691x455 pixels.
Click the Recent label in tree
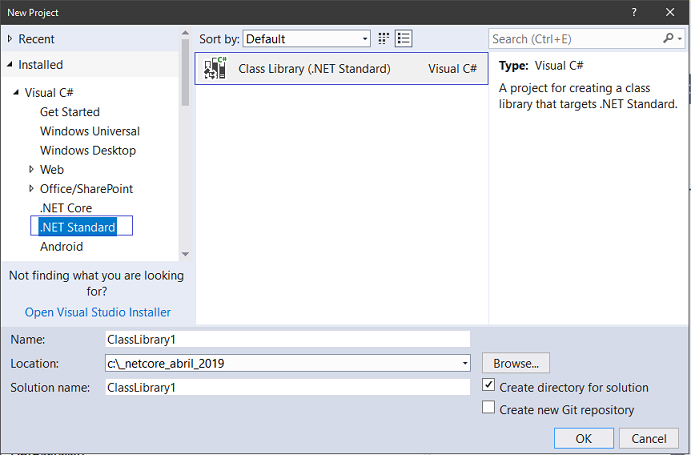coord(36,39)
